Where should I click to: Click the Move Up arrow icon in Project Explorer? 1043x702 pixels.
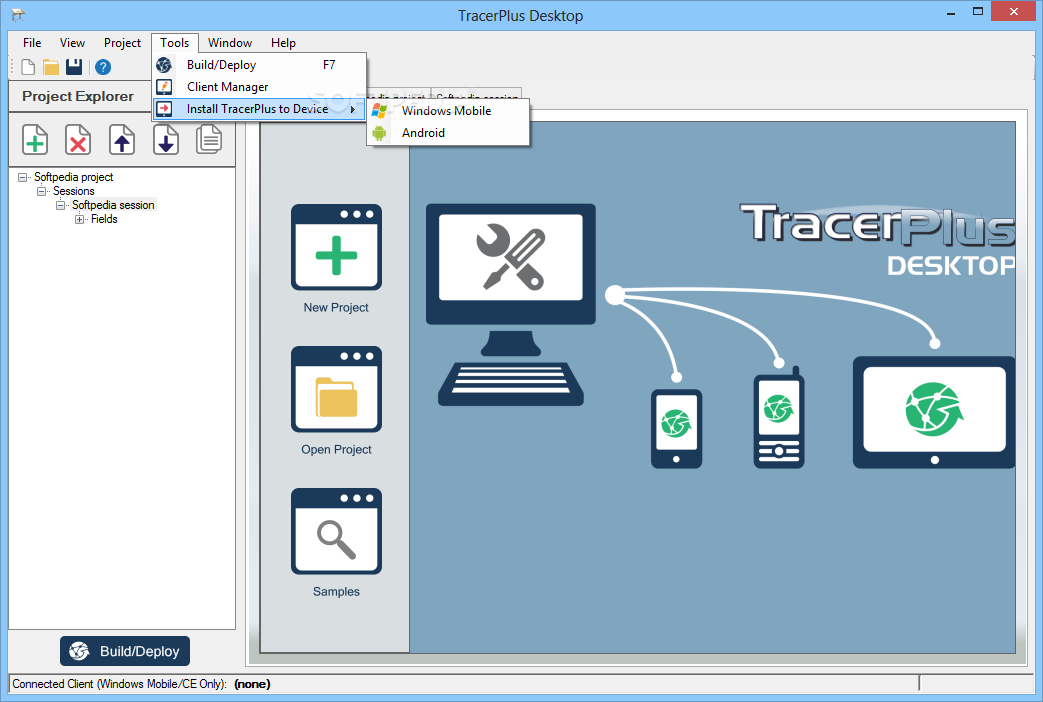pyautogui.click(x=122, y=140)
